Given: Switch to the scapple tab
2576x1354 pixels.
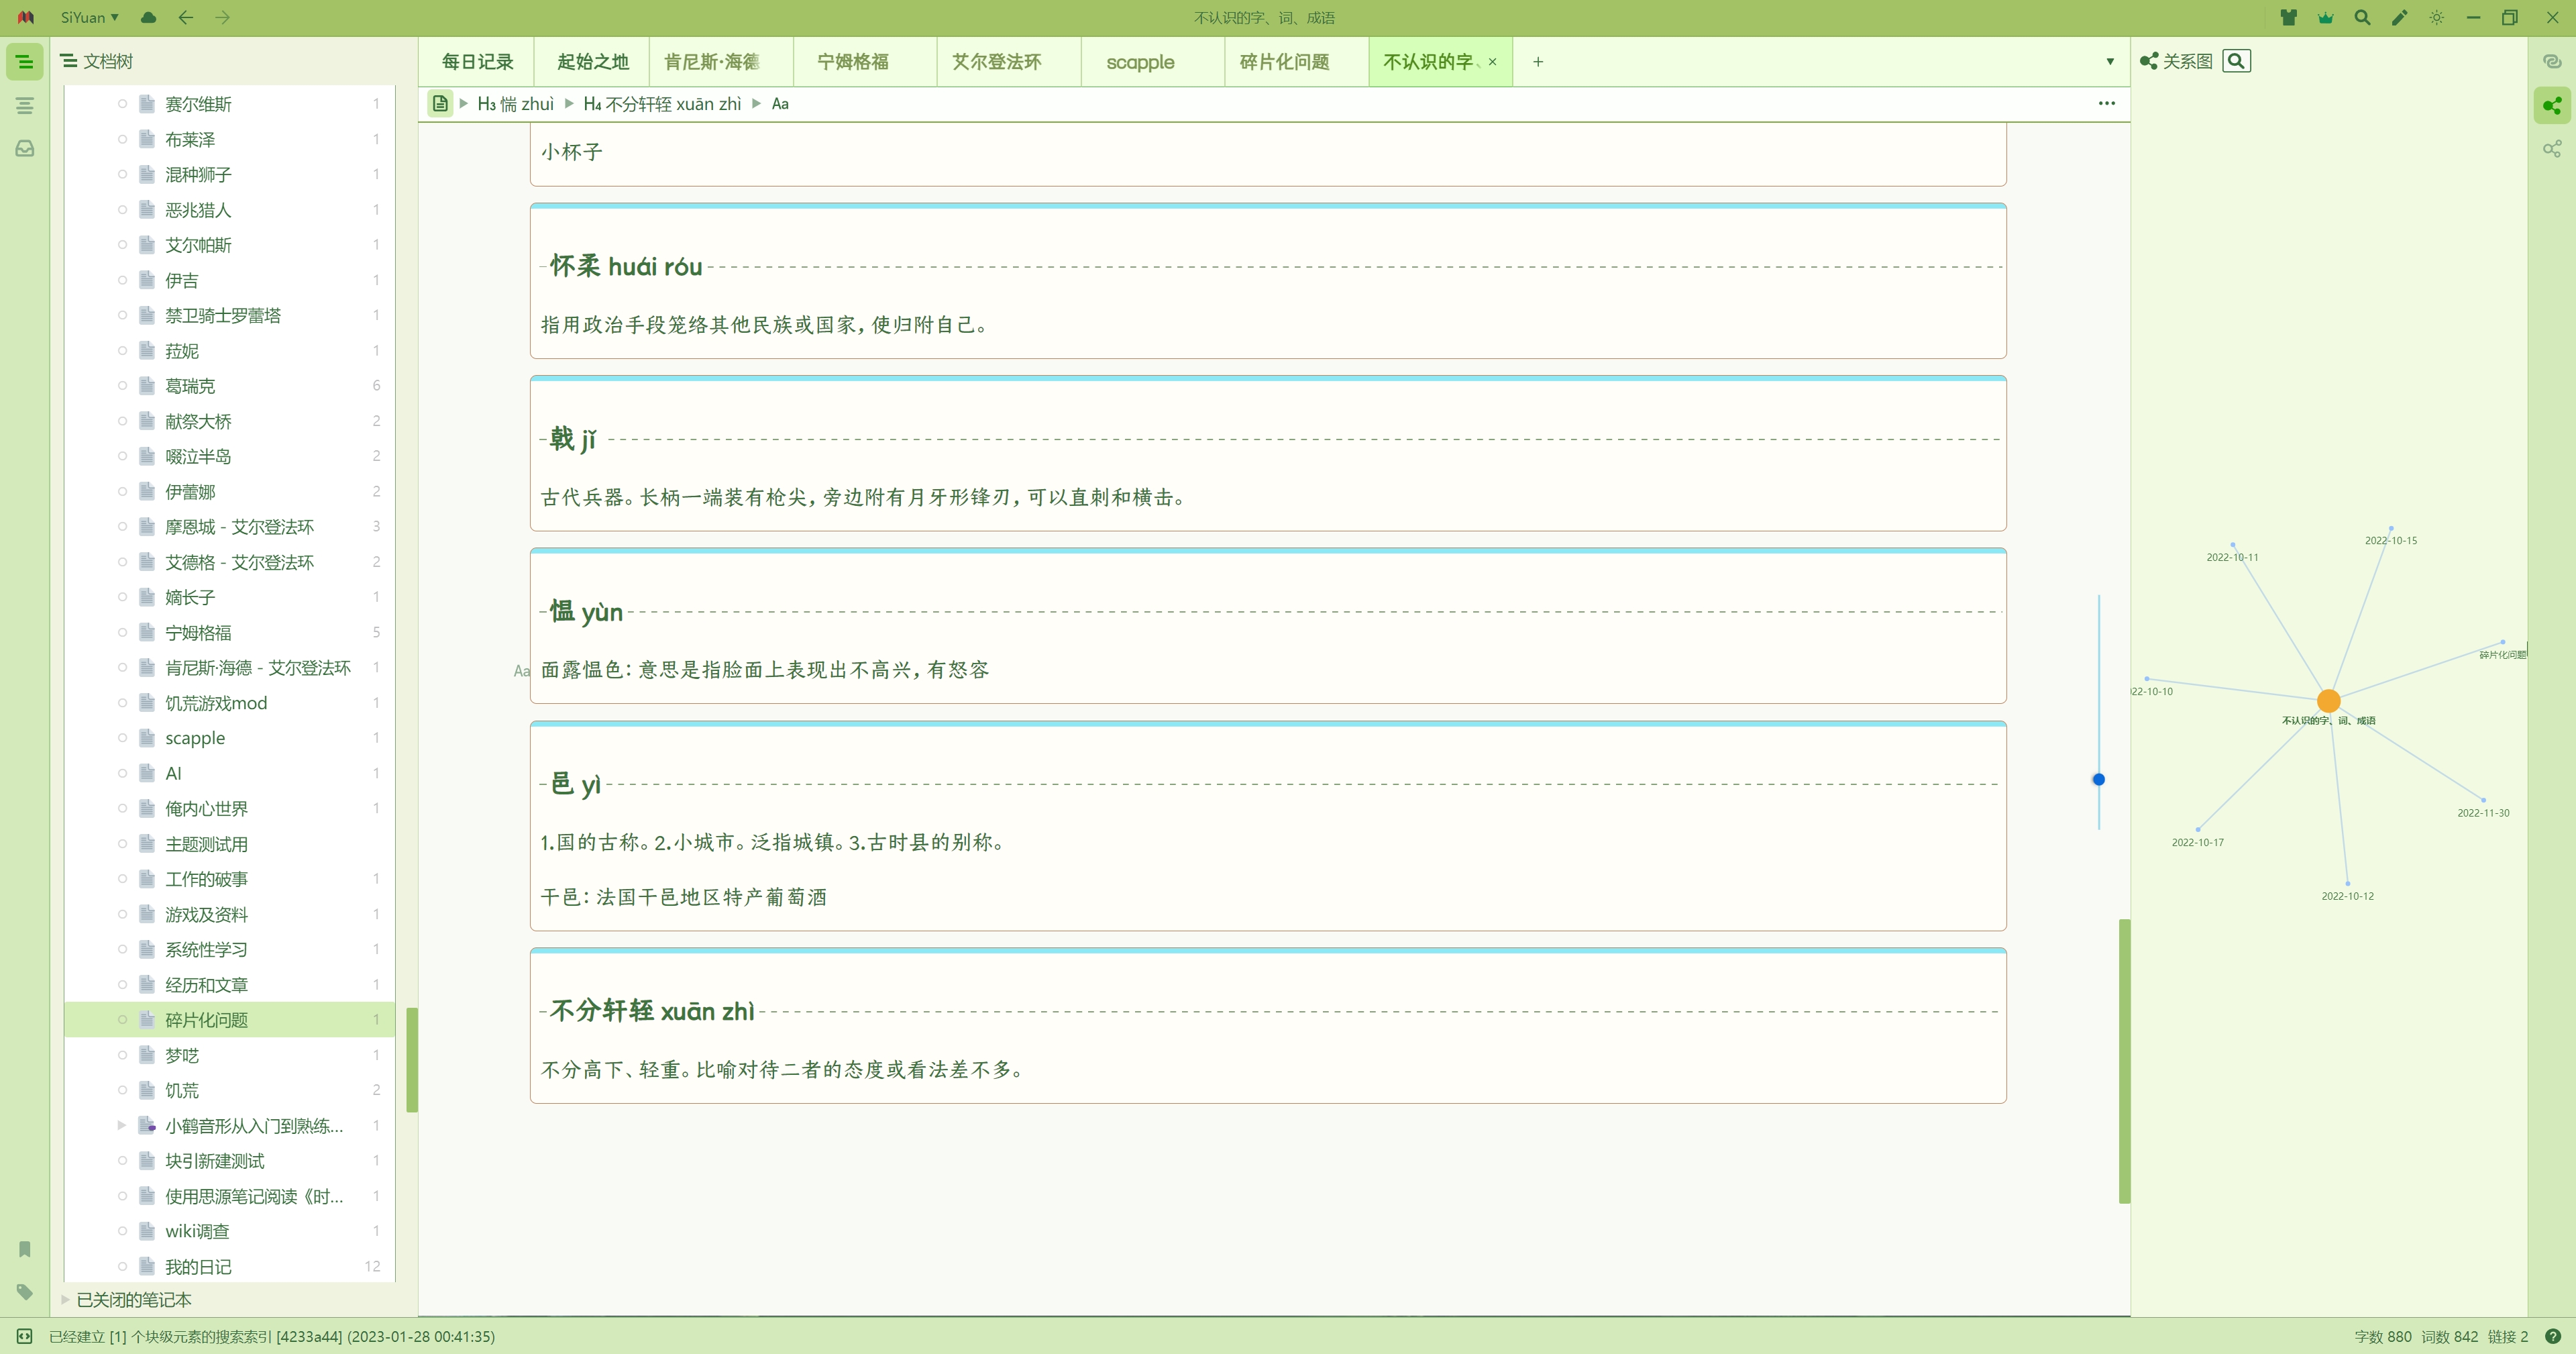Looking at the screenshot, I should point(1140,62).
